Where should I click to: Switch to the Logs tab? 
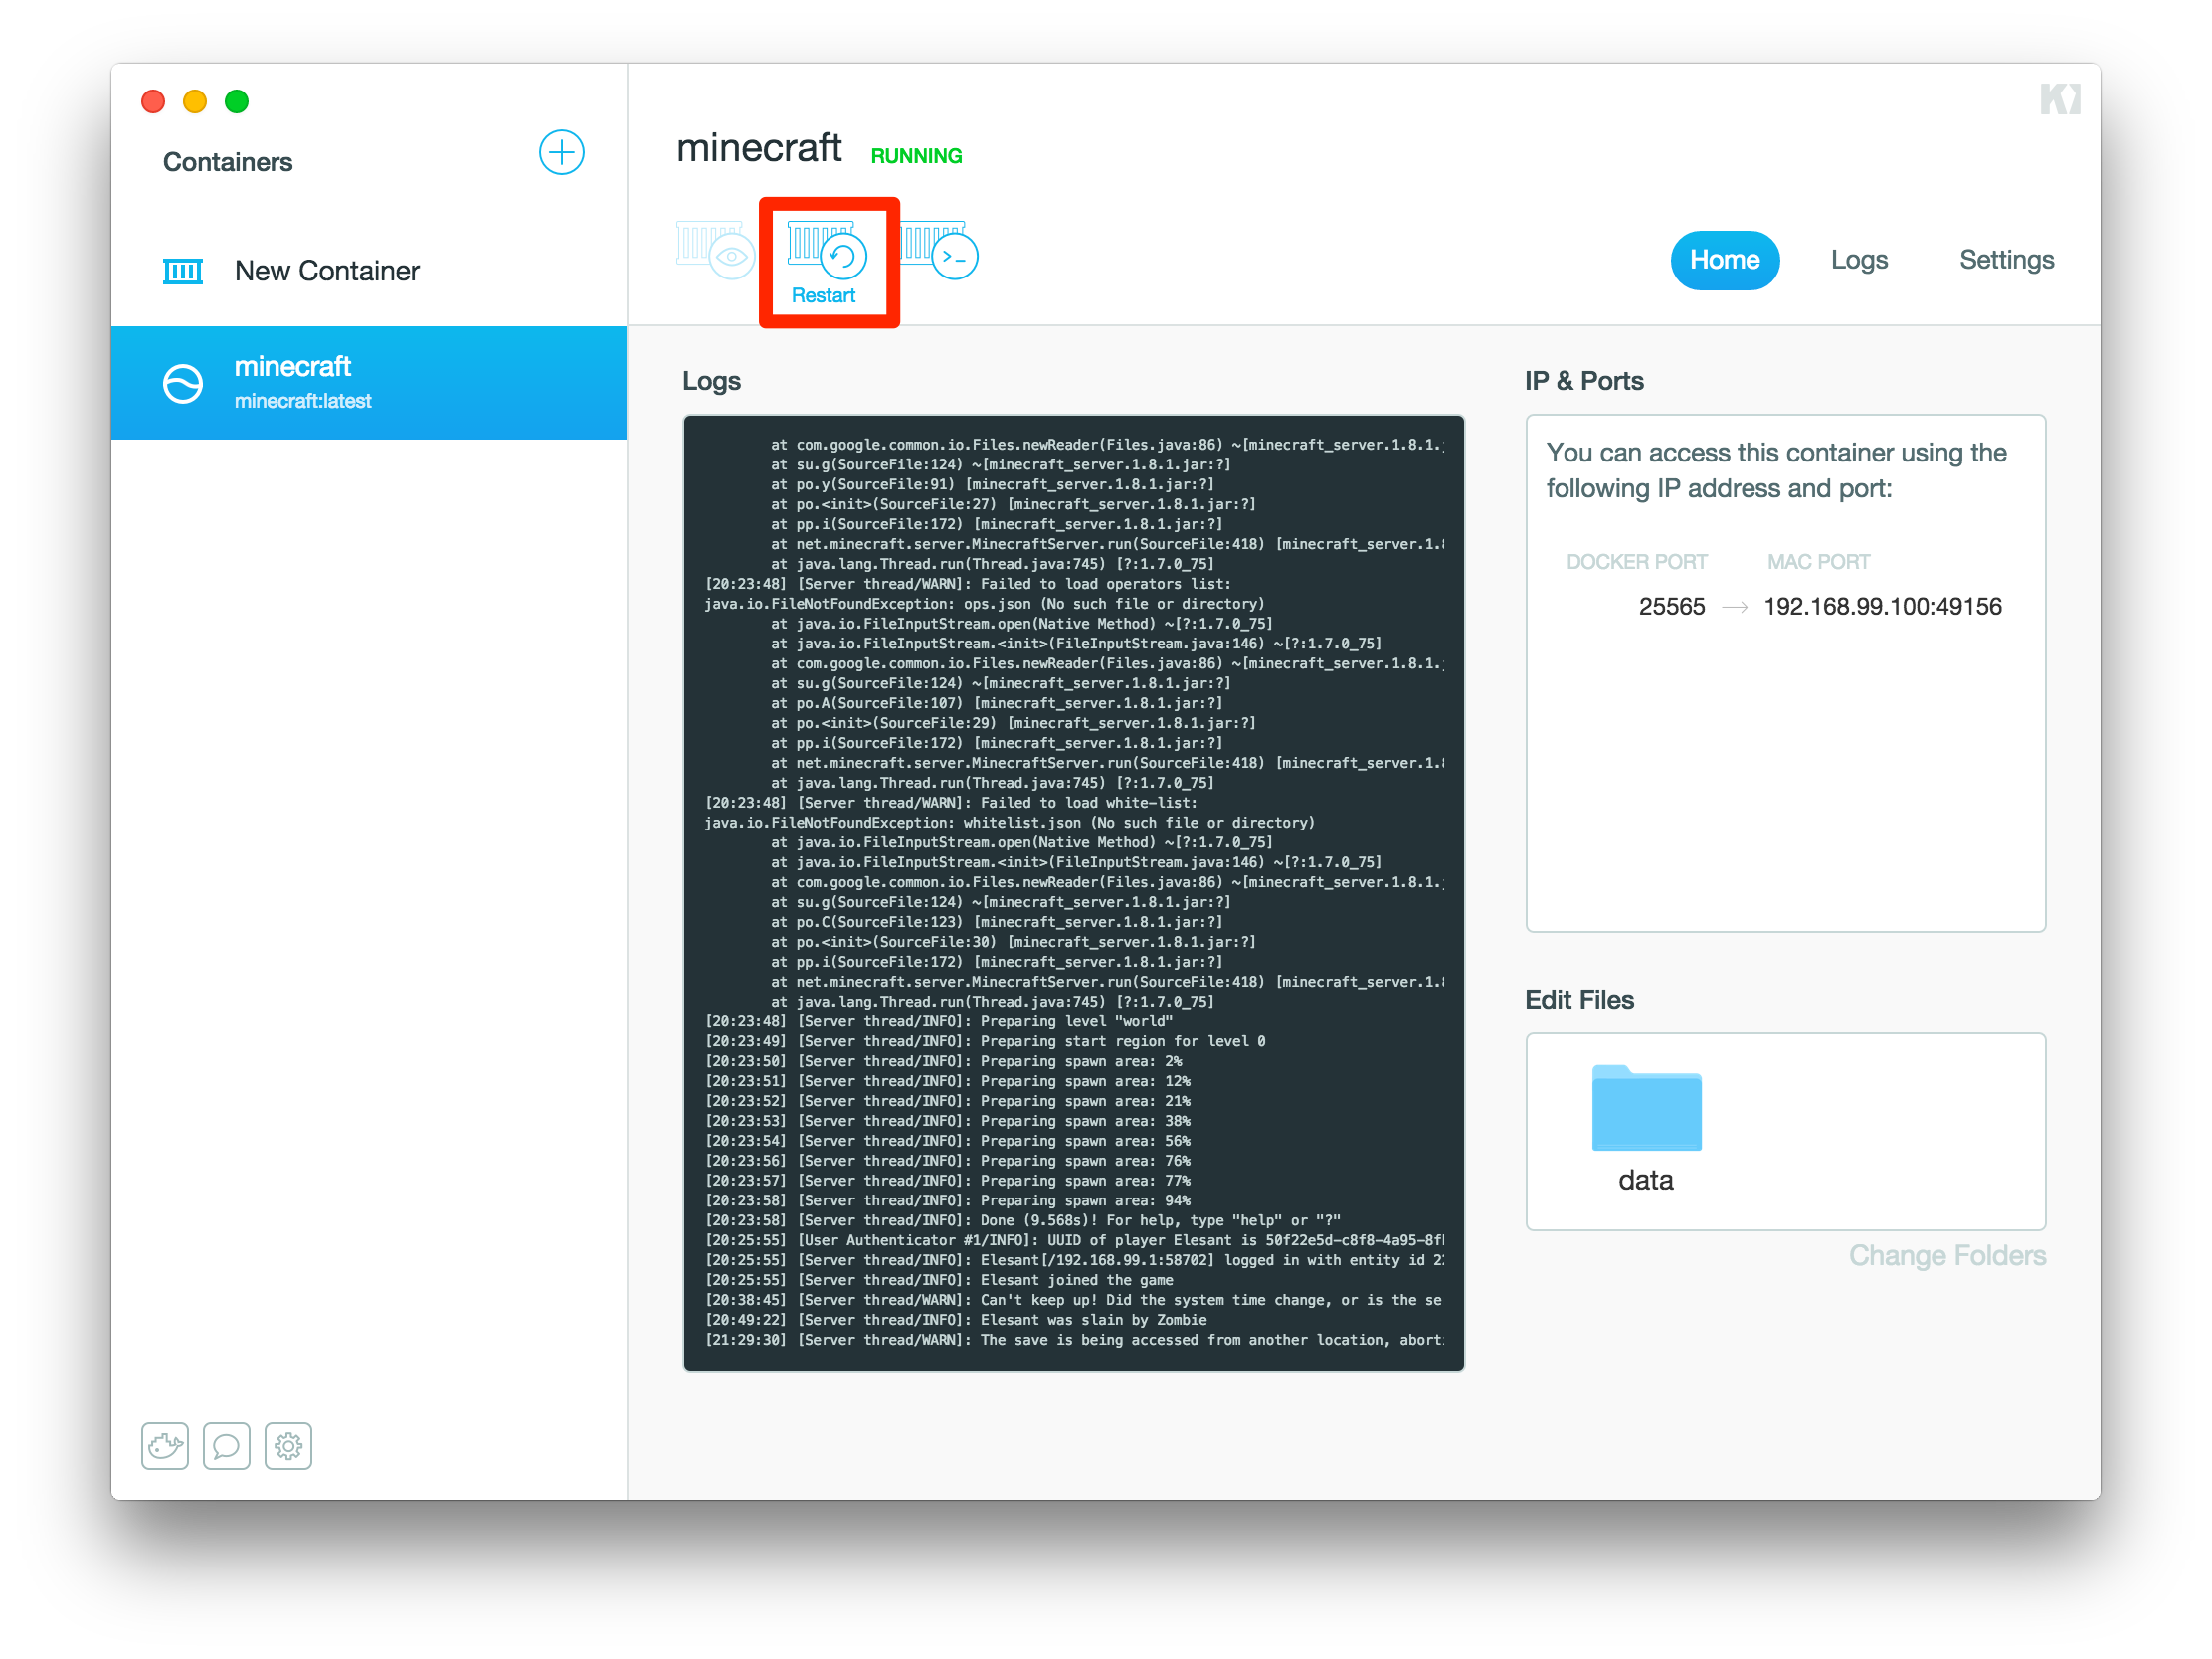click(x=1858, y=260)
